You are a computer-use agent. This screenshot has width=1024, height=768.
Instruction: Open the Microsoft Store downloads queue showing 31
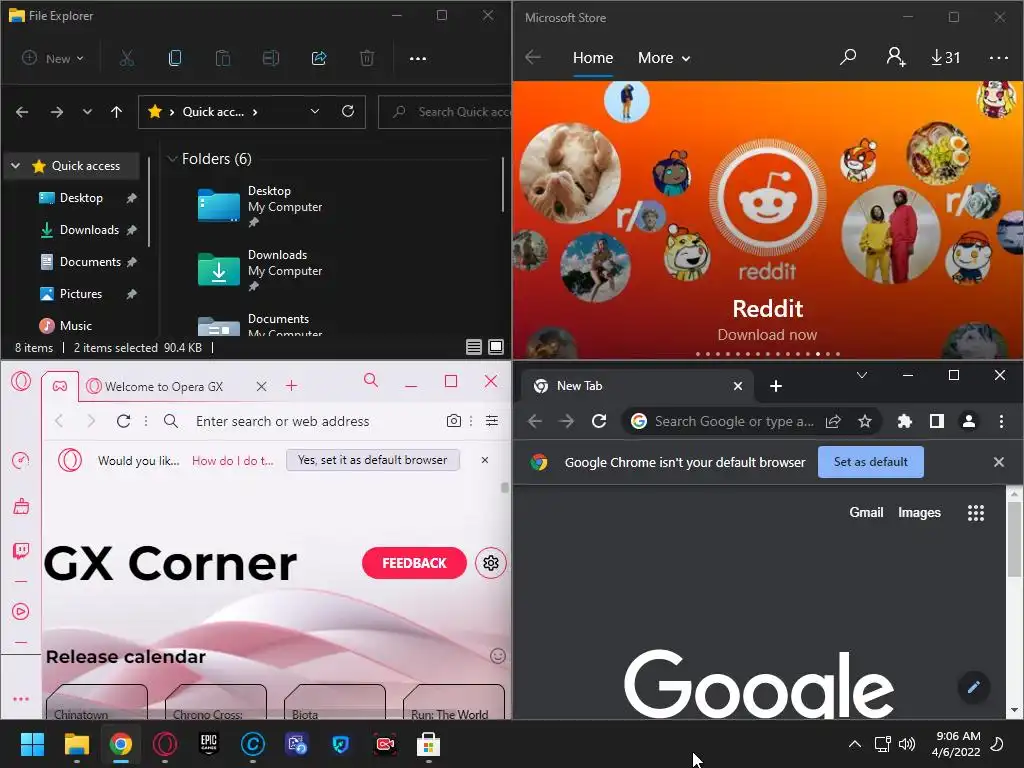point(946,57)
